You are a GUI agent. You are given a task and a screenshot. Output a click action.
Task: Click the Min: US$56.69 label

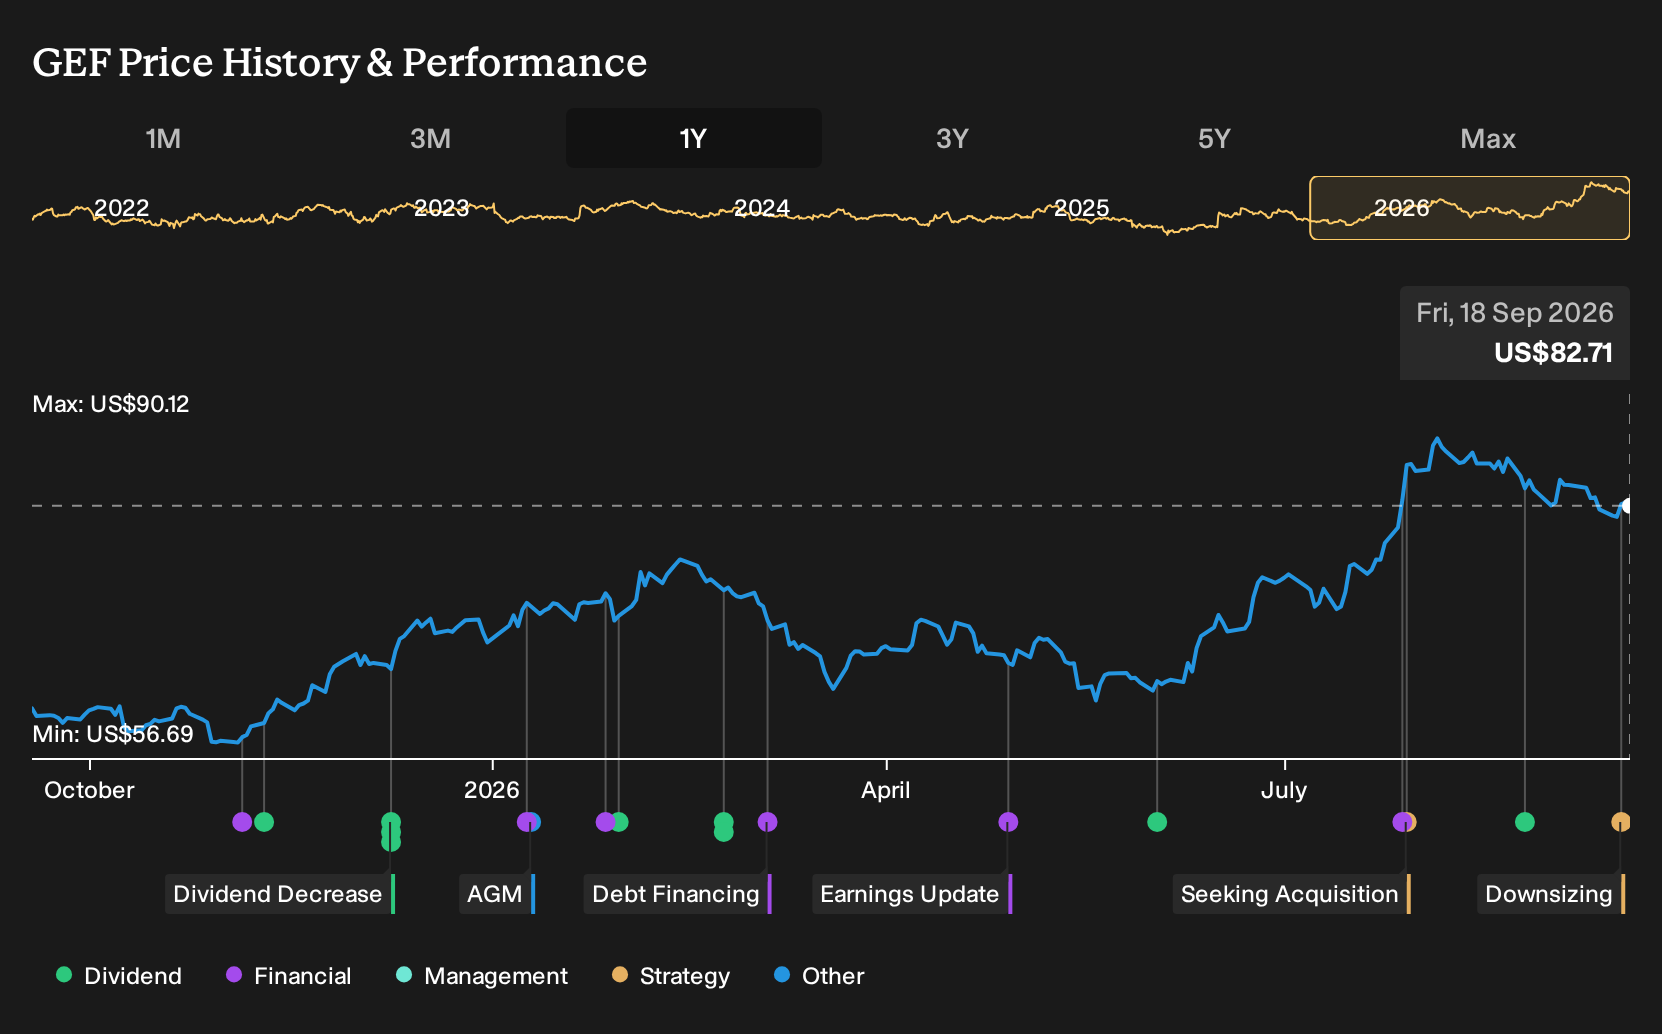(x=113, y=734)
